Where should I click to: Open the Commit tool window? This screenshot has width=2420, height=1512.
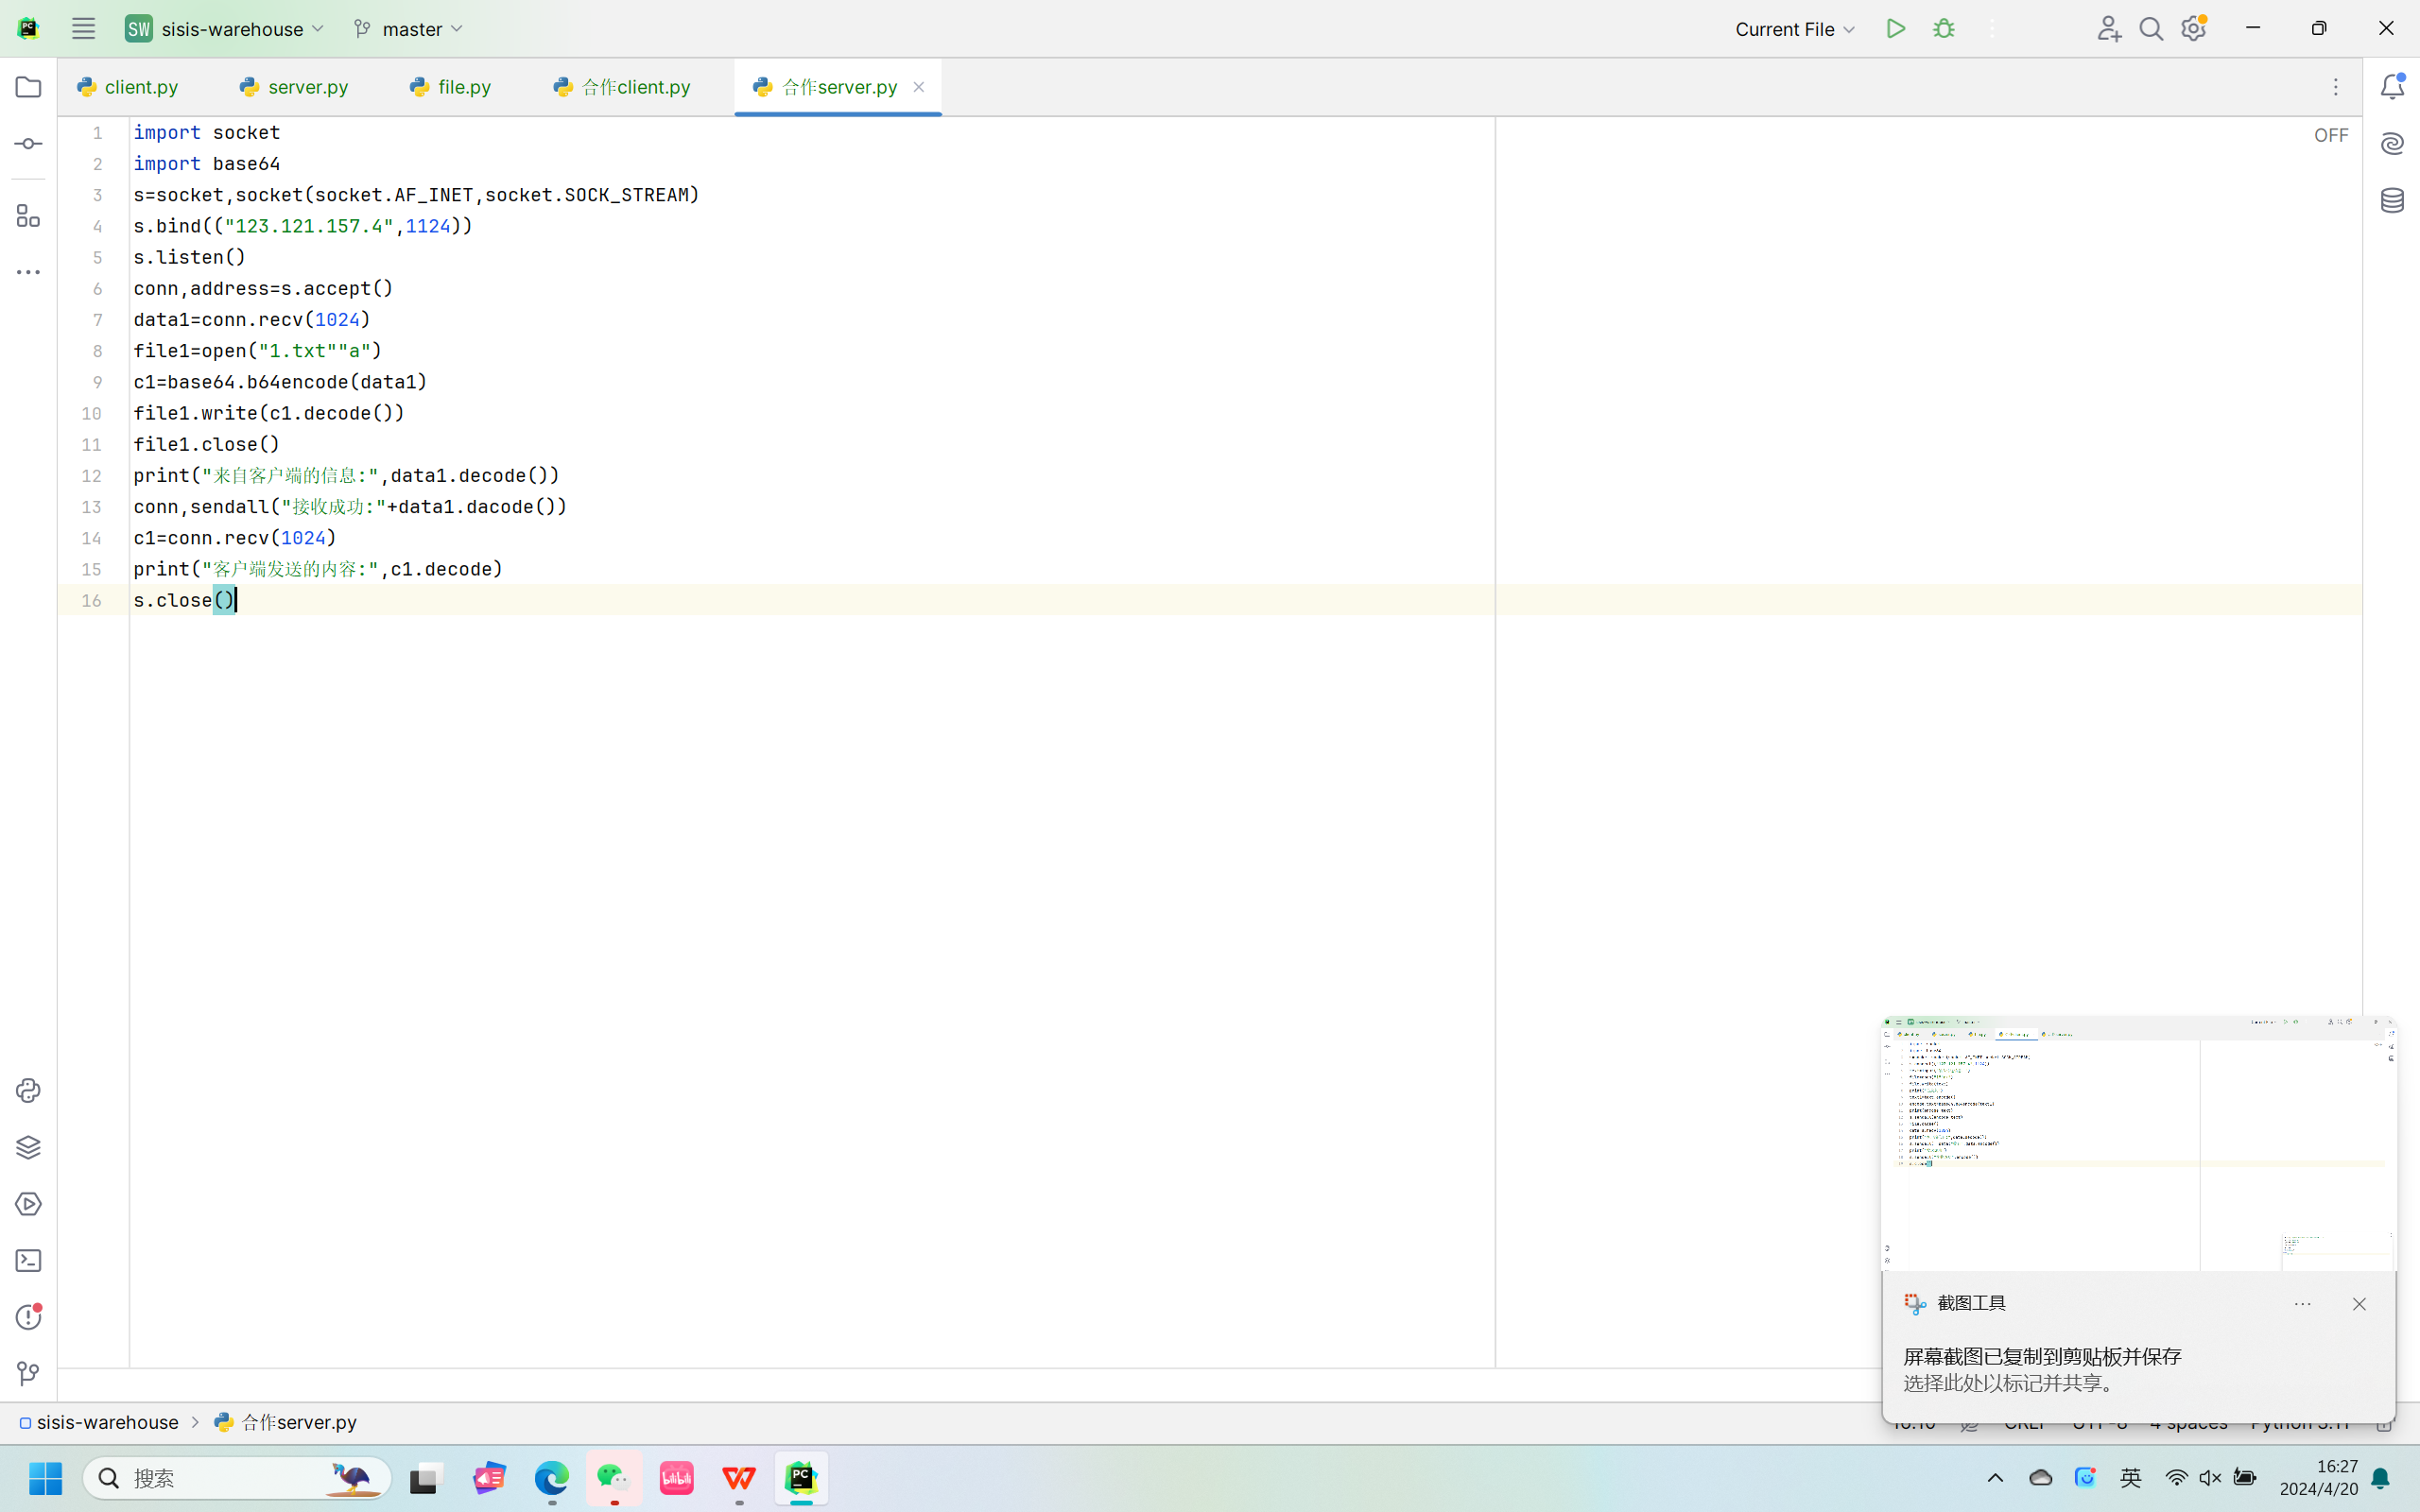click(28, 144)
